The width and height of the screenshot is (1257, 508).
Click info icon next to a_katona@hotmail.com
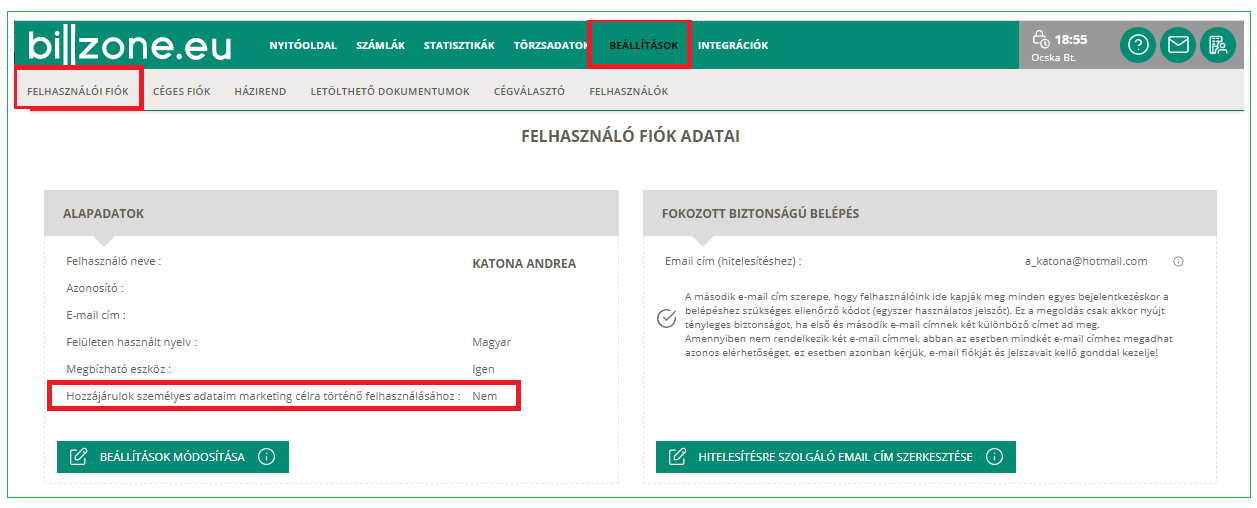(x=1178, y=261)
